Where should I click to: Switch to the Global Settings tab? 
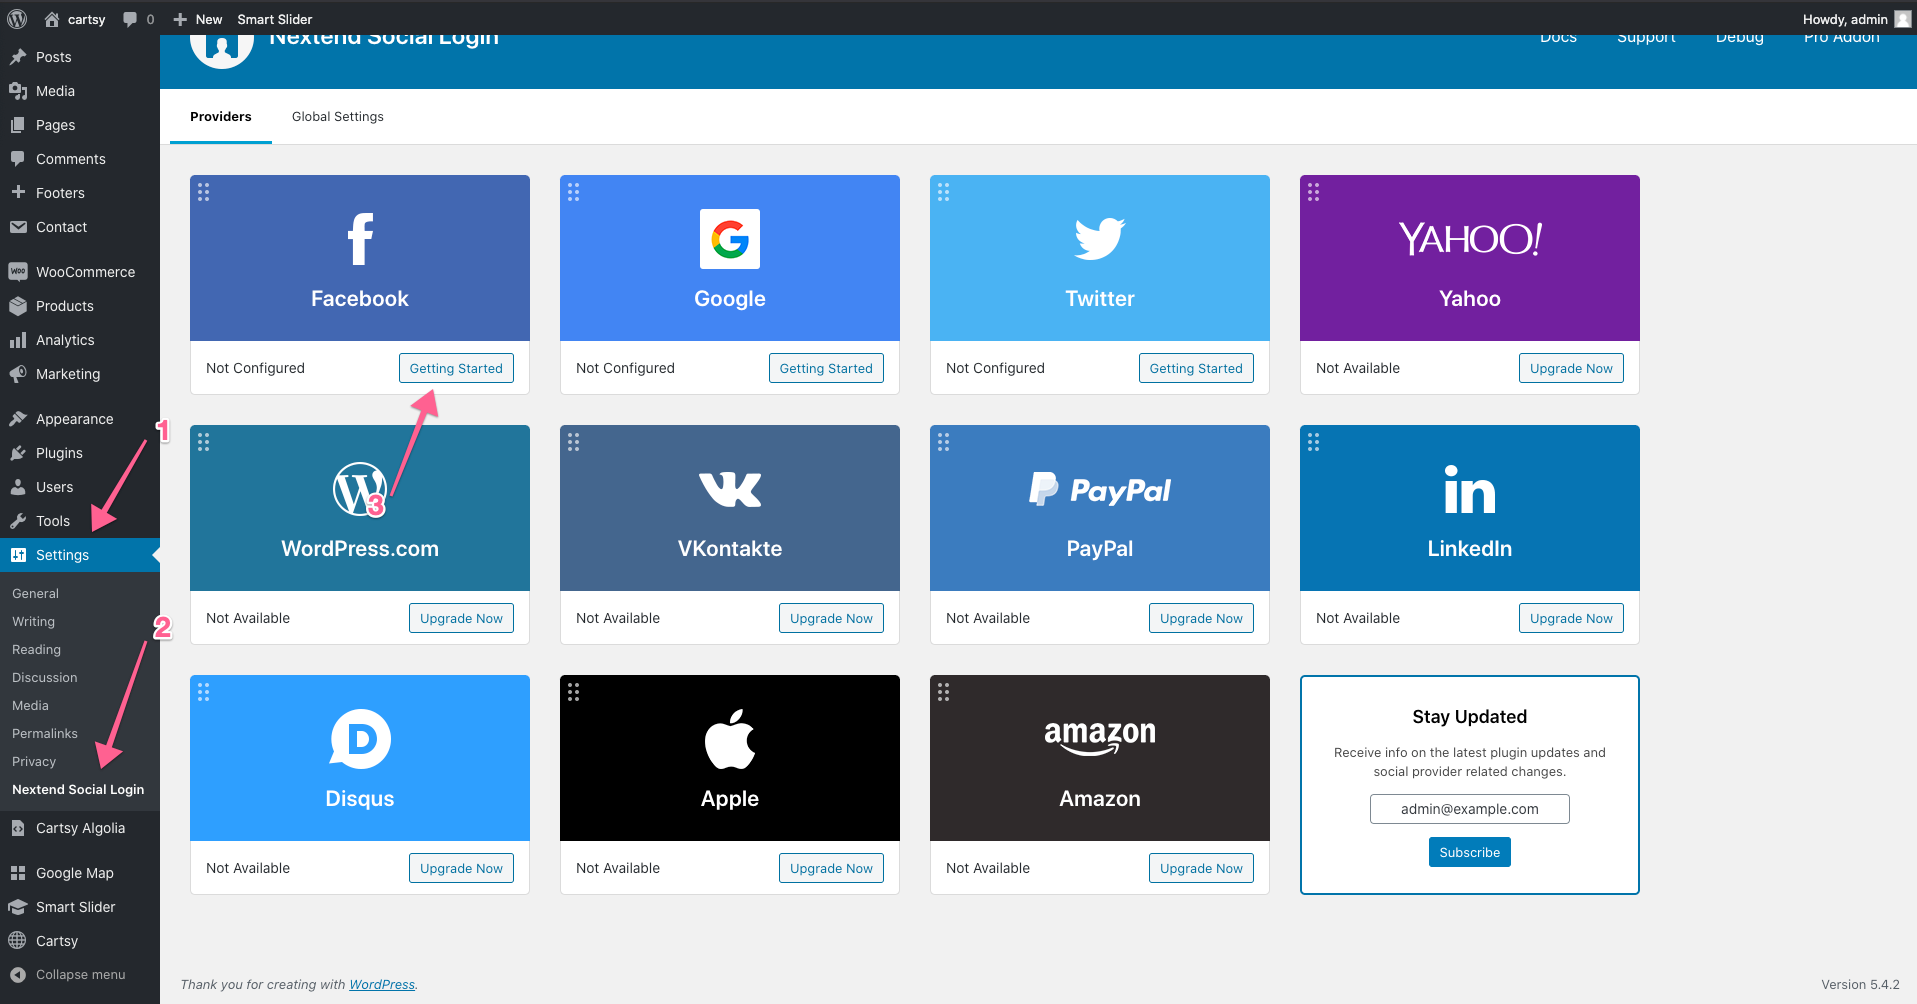click(338, 117)
